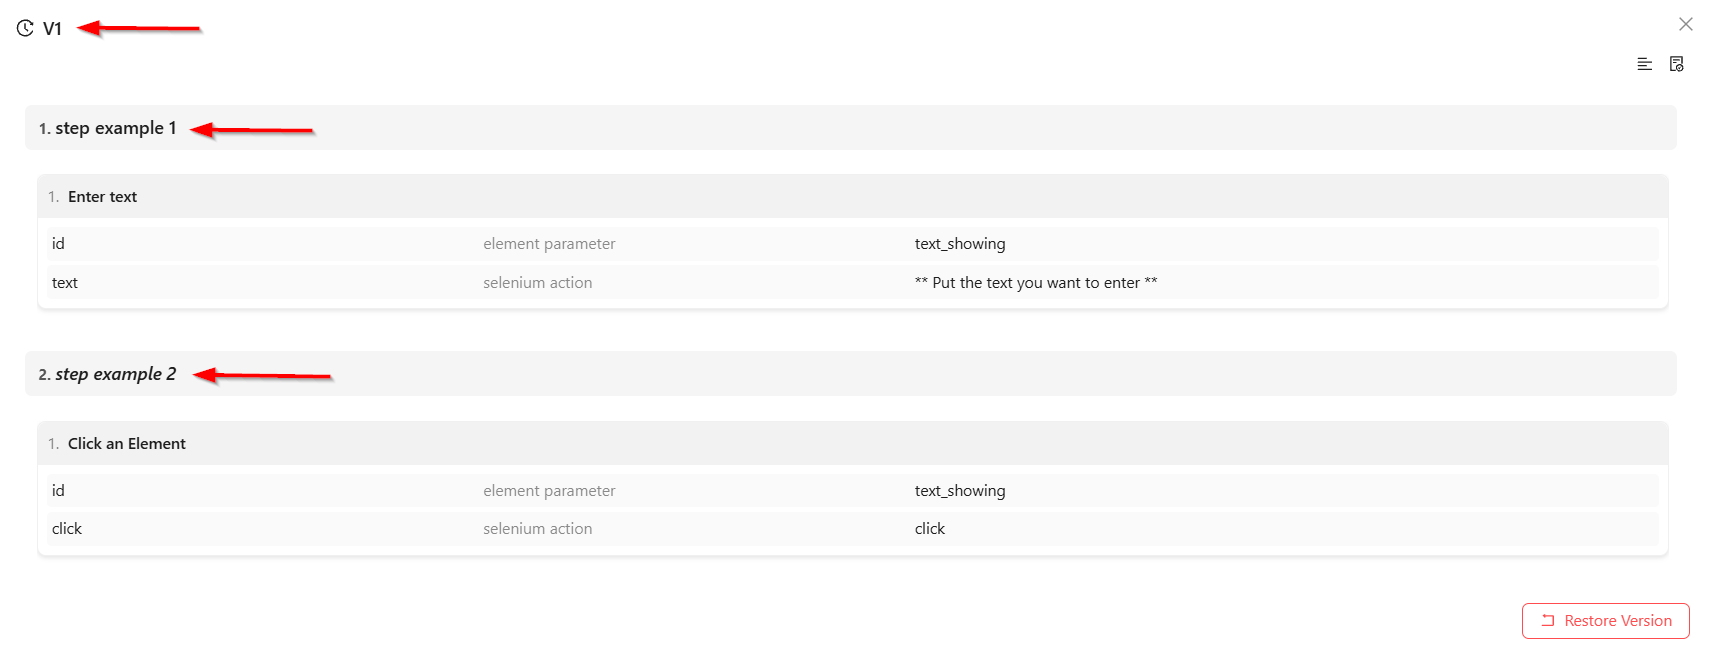Select the V1 version label

point(52,29)
